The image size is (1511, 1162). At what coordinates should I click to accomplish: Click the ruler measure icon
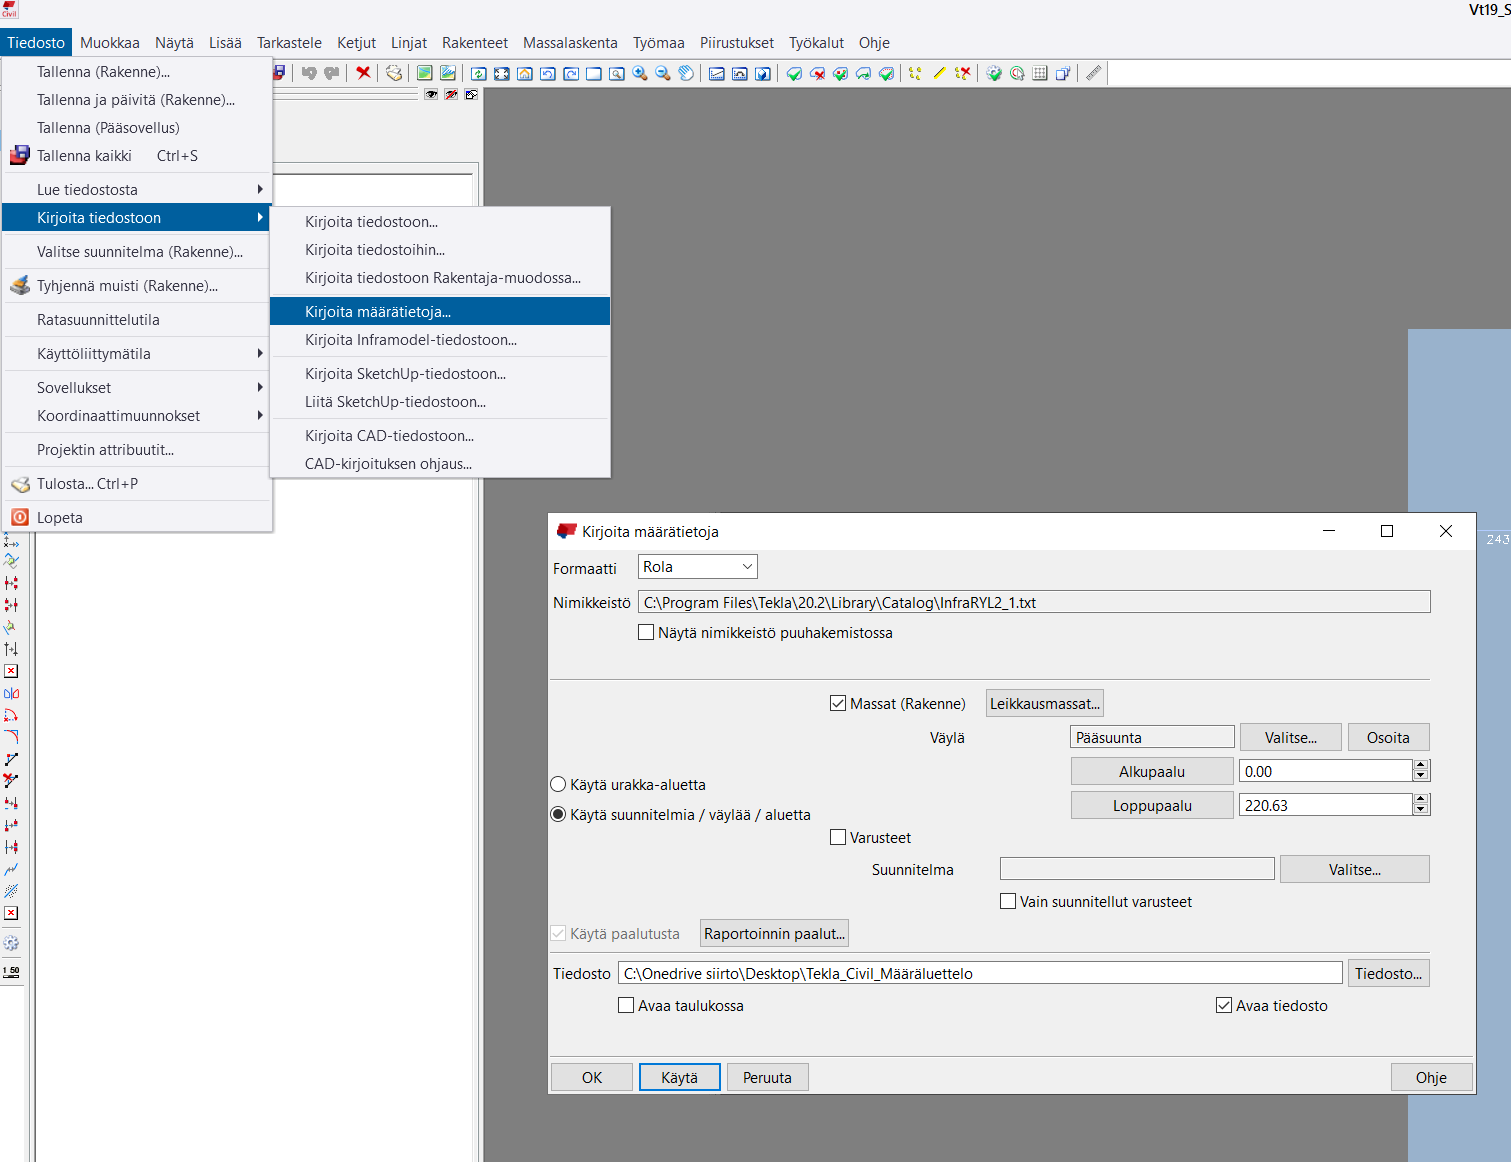pos(1094,73)
